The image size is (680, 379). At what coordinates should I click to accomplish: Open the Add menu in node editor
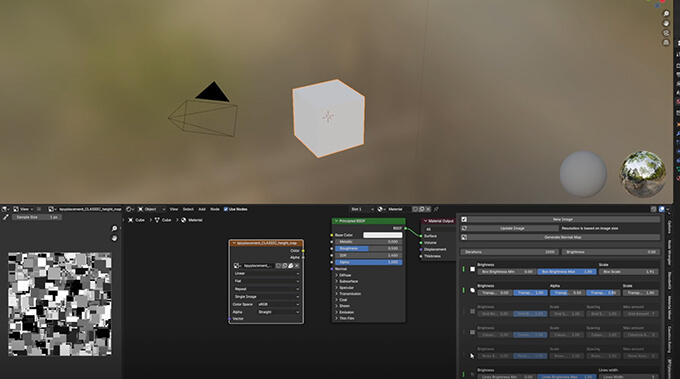coord(202,209)
